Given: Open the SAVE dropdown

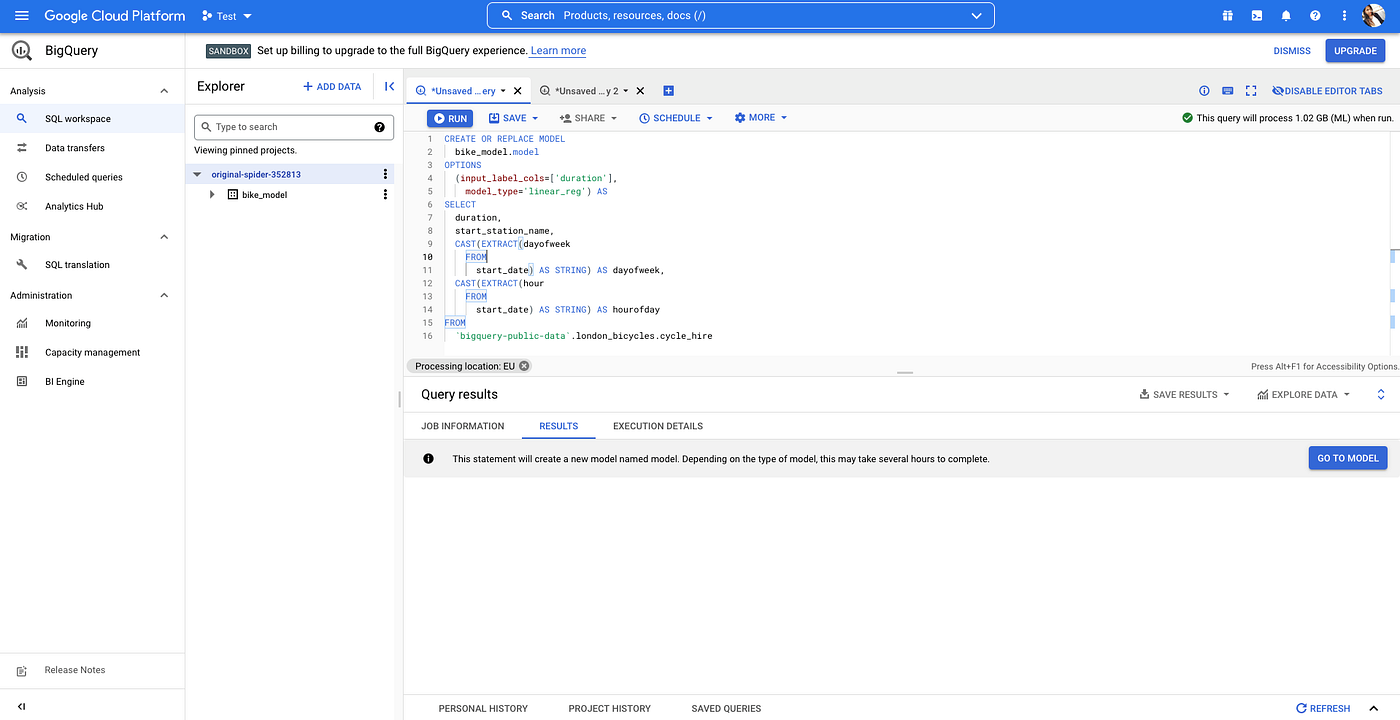Looking at the screenshot, I should (x=513, y=117).
